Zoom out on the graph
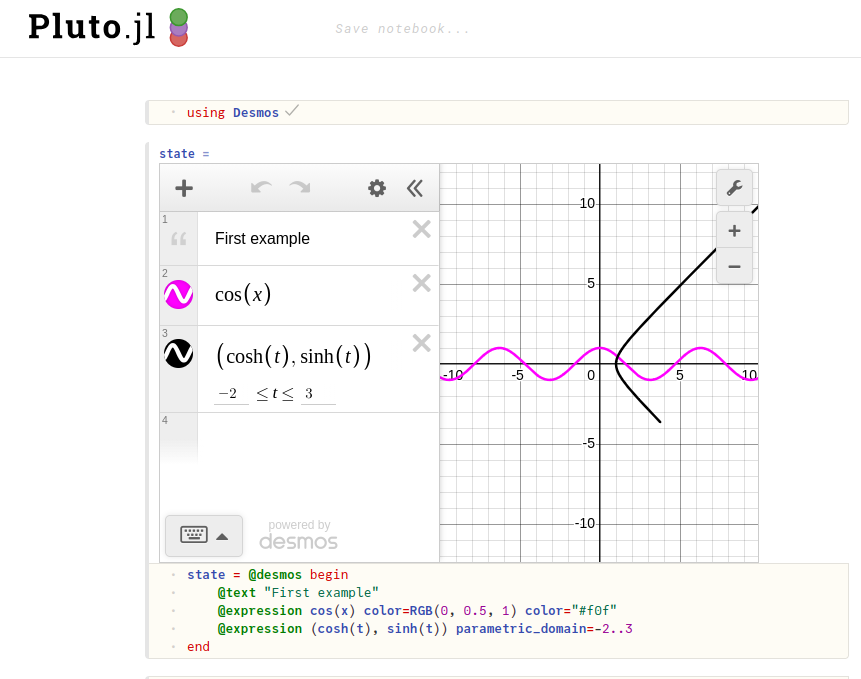This screenshot has width=861, height=679. tap(734, 266)
